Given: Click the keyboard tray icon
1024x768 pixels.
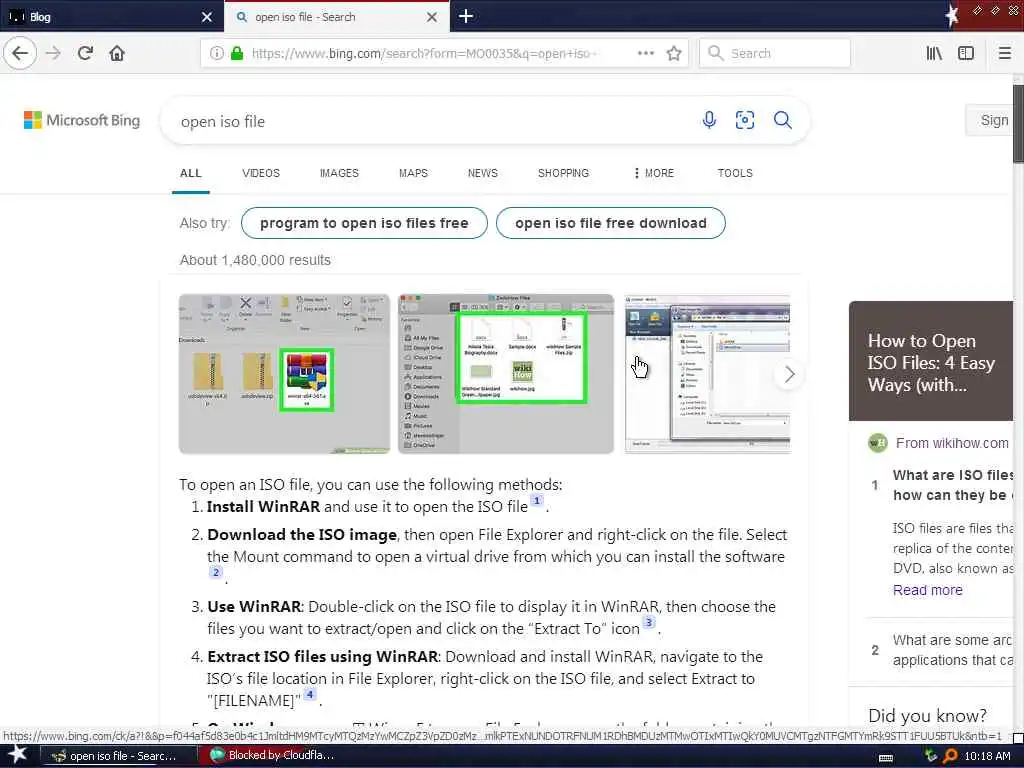Looking at the screenshot, I should (x=886, y=757).
